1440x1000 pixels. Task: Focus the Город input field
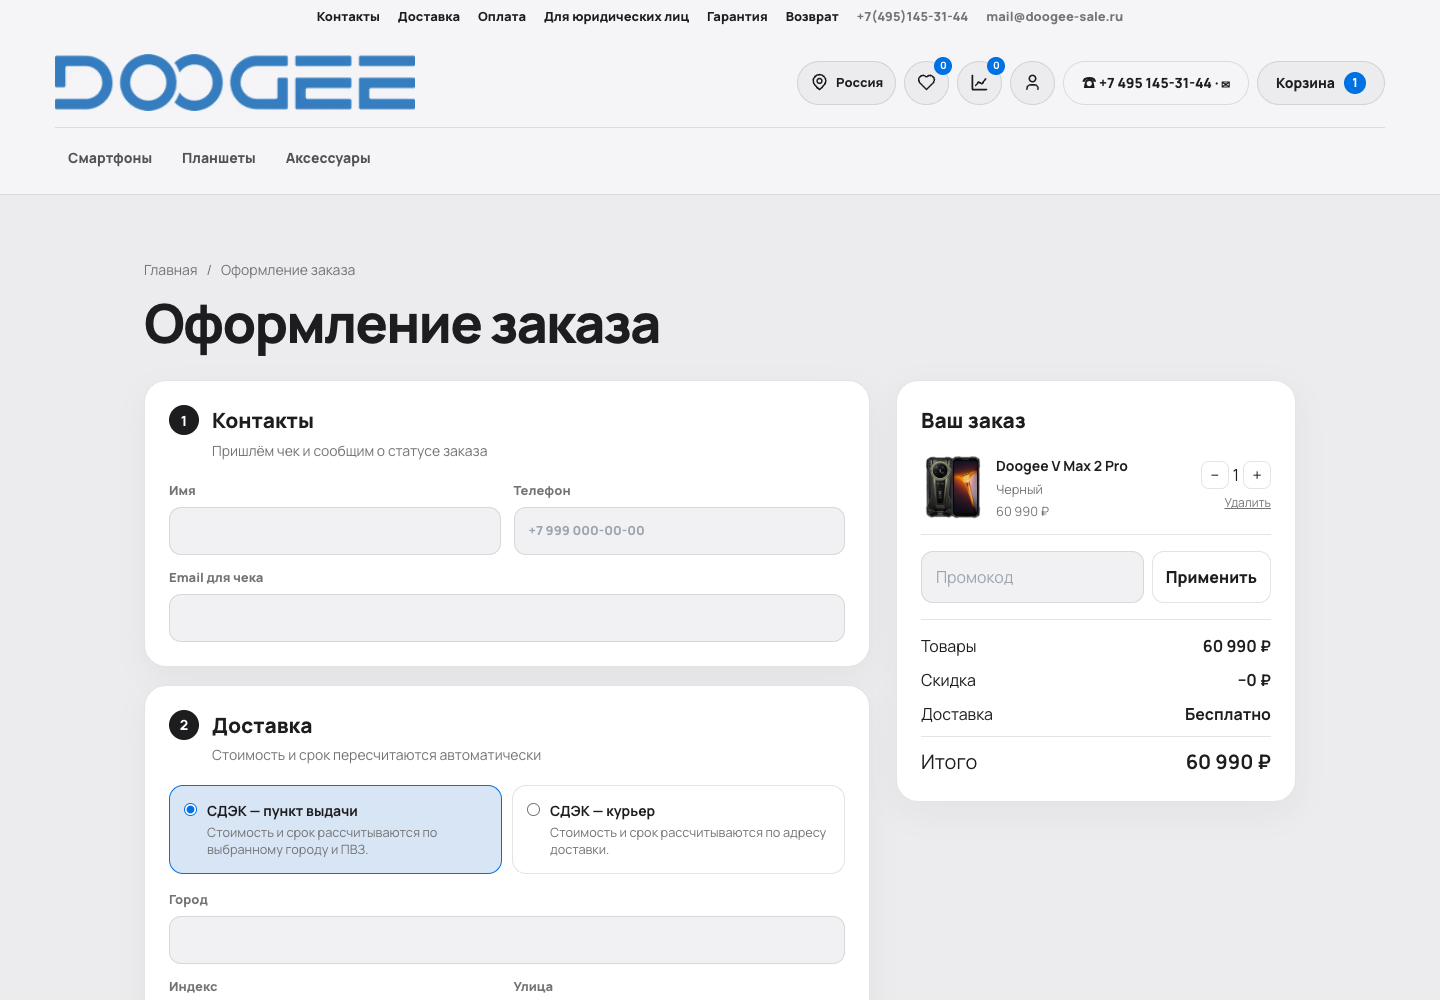[507, 940]
